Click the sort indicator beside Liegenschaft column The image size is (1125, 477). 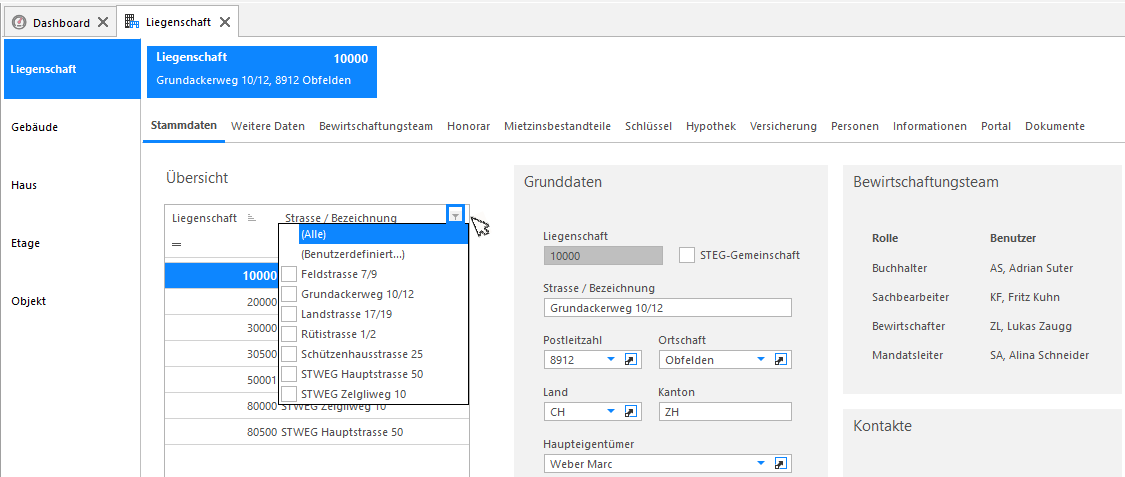pos(251,217)
